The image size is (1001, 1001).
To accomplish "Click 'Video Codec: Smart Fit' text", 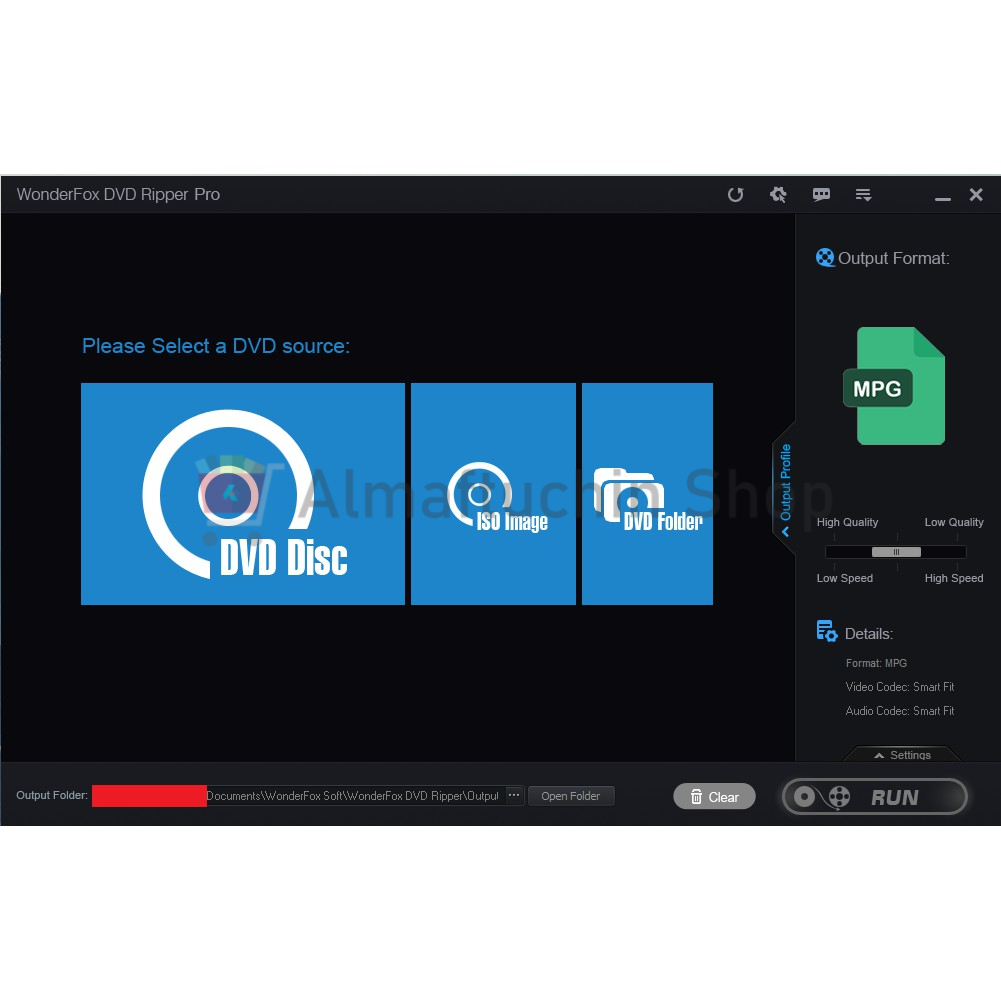I will (x=899, y=687).
